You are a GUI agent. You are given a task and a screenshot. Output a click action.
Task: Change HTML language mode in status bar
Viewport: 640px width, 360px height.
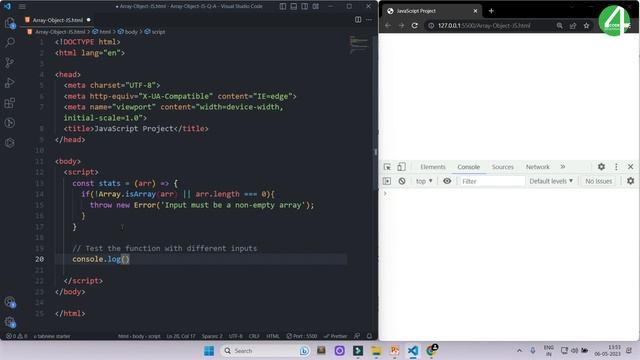(x=273, y=336)
